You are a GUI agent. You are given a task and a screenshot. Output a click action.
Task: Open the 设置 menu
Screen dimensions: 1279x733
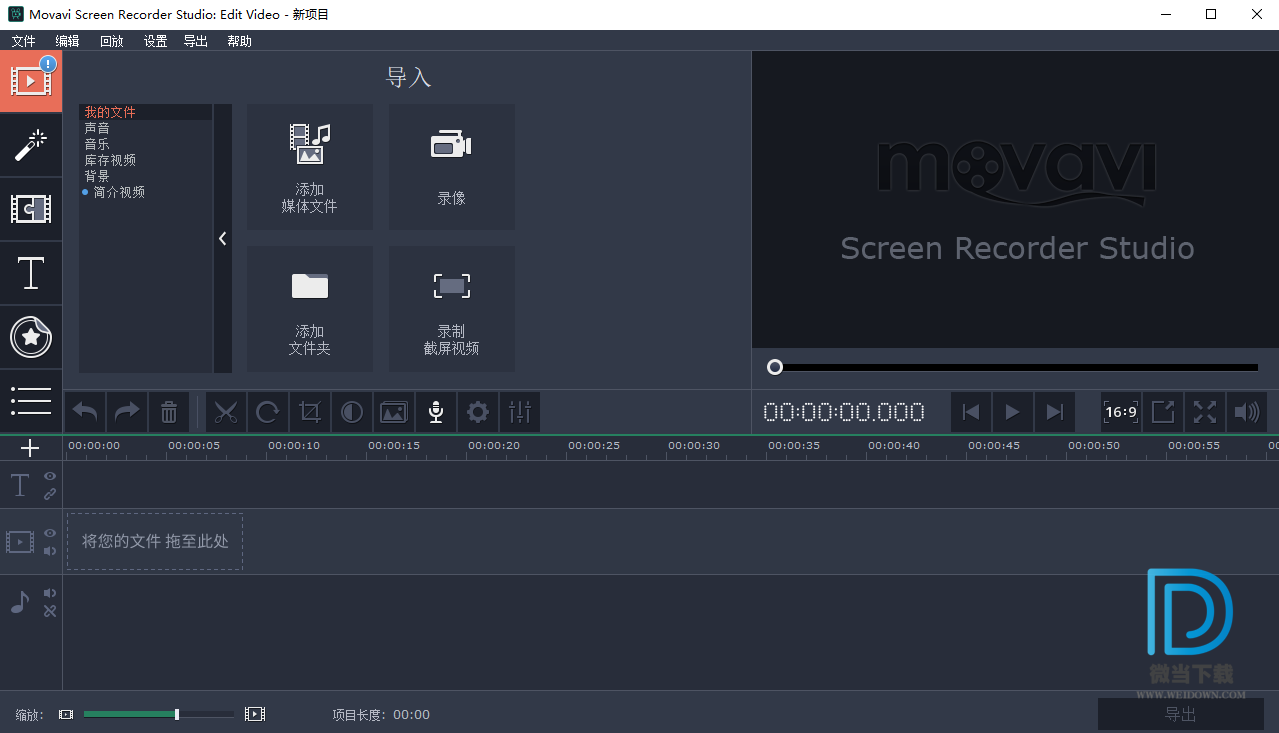pyautogui.click(x=155, y=41)
